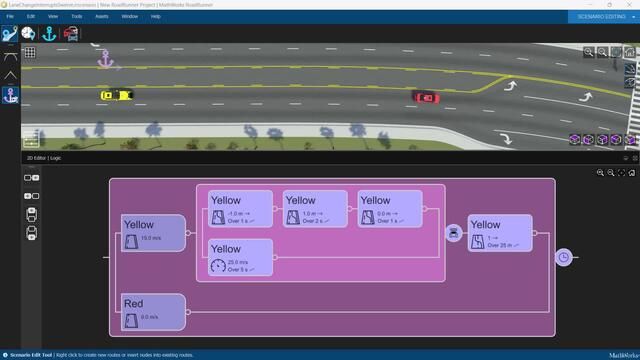Screen dimensions: 640x360
Task: Select the teal anchor tool in top toolbar
Action: (x=49, y=33)
